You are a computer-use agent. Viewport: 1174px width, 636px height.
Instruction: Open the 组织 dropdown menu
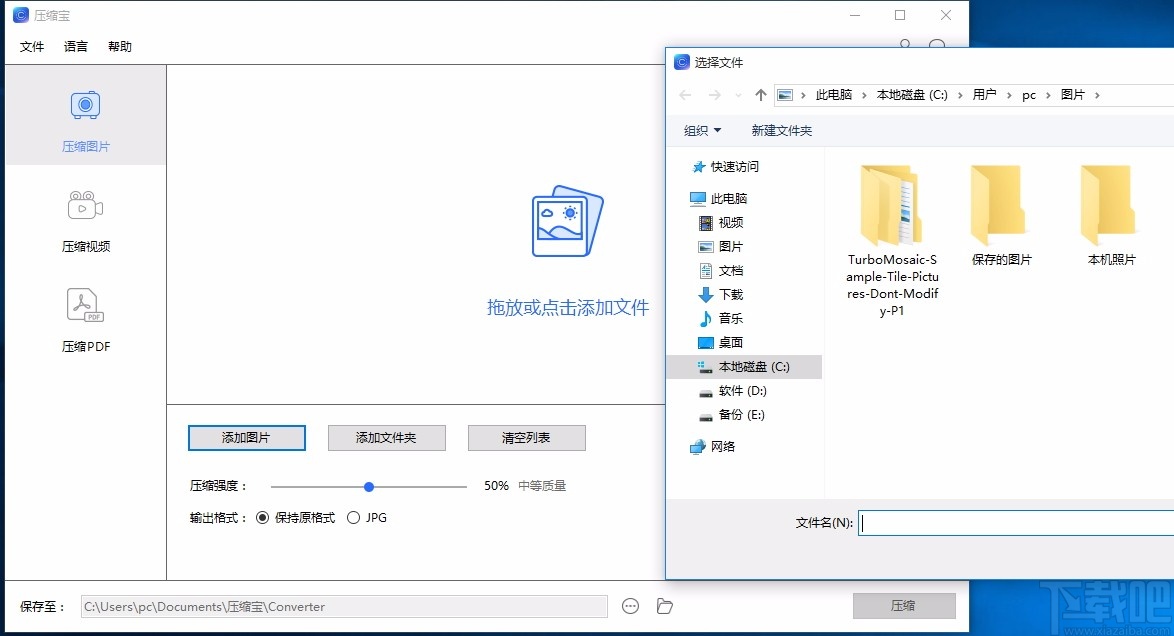click(x=702, y=130)
